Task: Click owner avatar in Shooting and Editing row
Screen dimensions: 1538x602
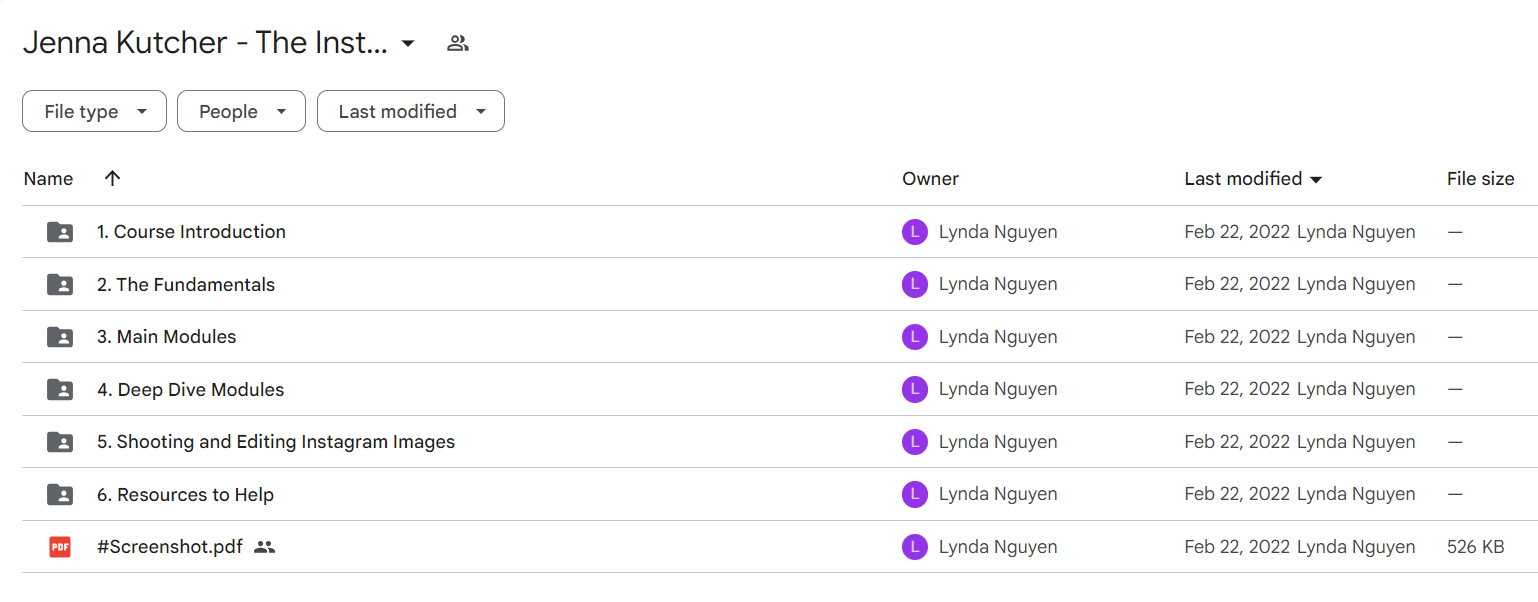Action: pos(915,442)
